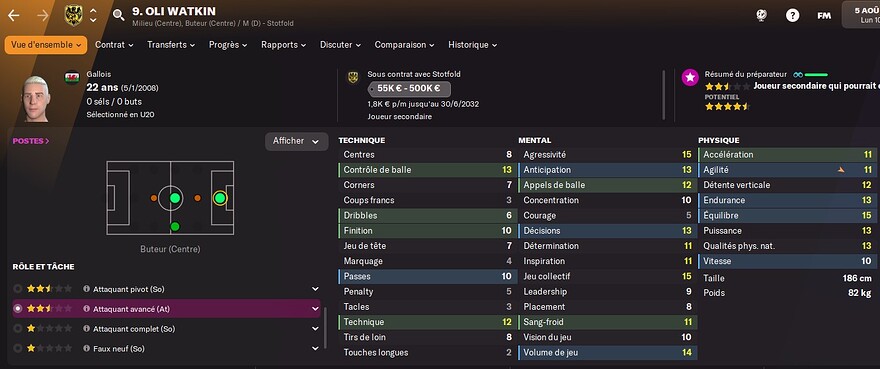The width and height of the screenshot is (880, 369).
Task: Open the Comparaison menu
Action: click(x=404, y=45)
